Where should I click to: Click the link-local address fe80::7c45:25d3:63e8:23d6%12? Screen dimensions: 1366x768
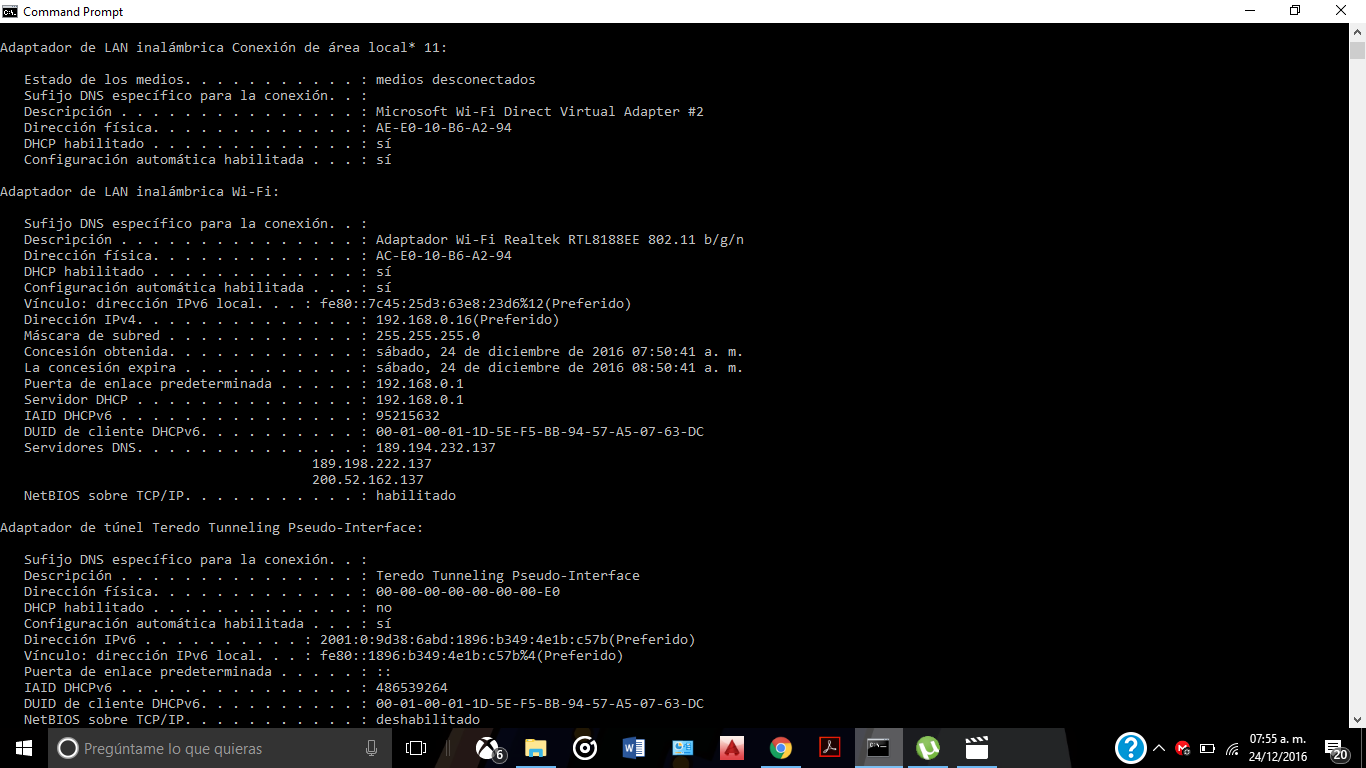476,304
